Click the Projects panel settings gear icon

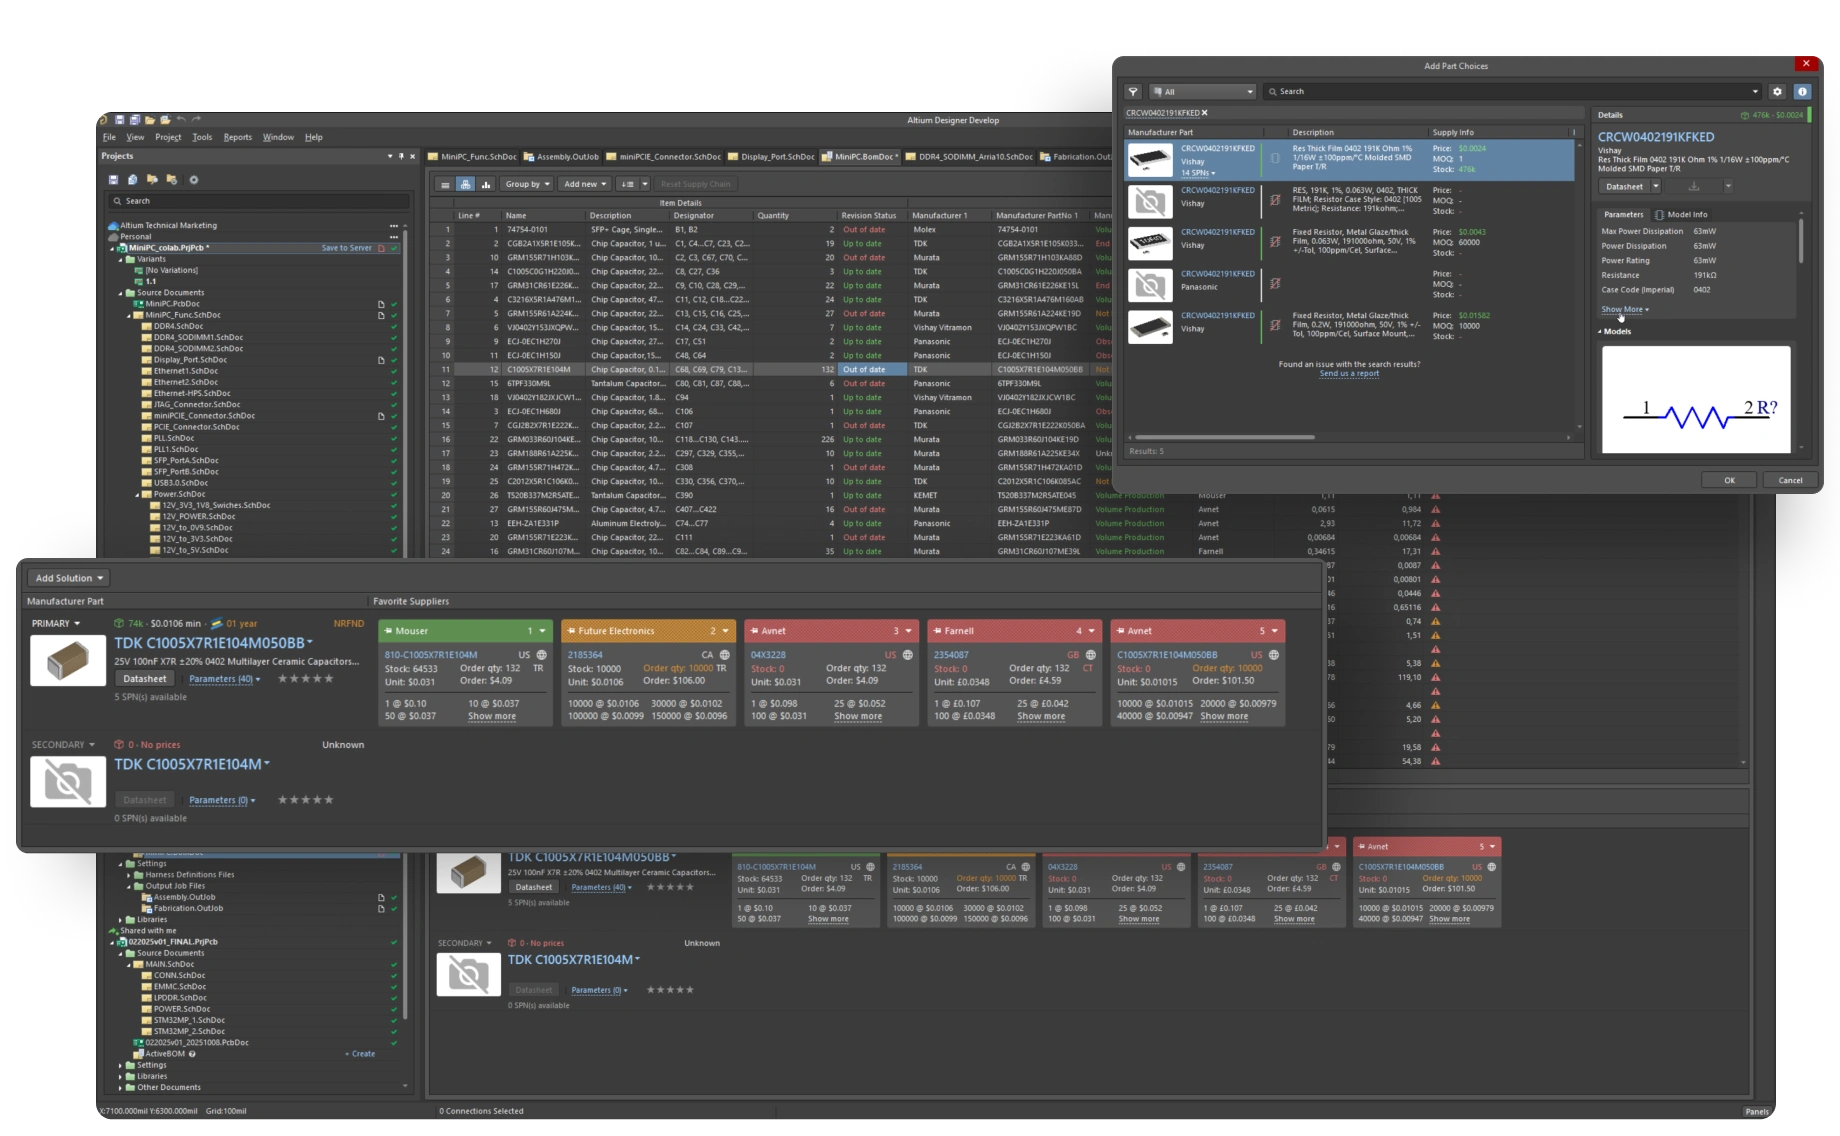(x=194, y=180)
